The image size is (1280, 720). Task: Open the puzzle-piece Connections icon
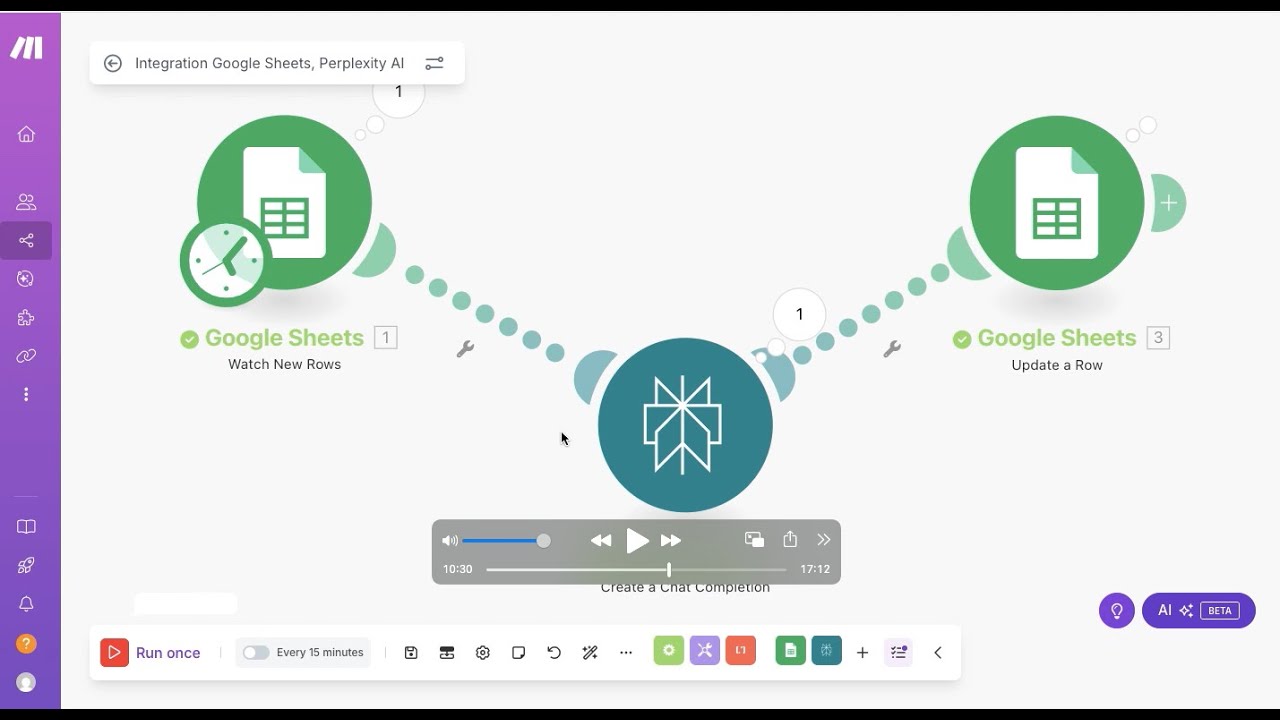click(27, 318)
